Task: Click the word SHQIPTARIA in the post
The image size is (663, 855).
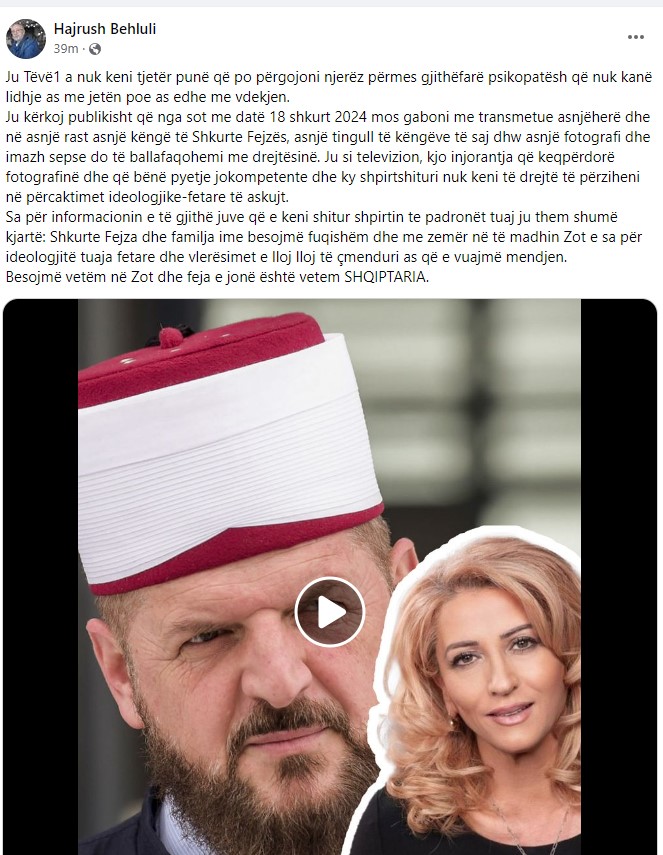Action: tap(386, 277)
